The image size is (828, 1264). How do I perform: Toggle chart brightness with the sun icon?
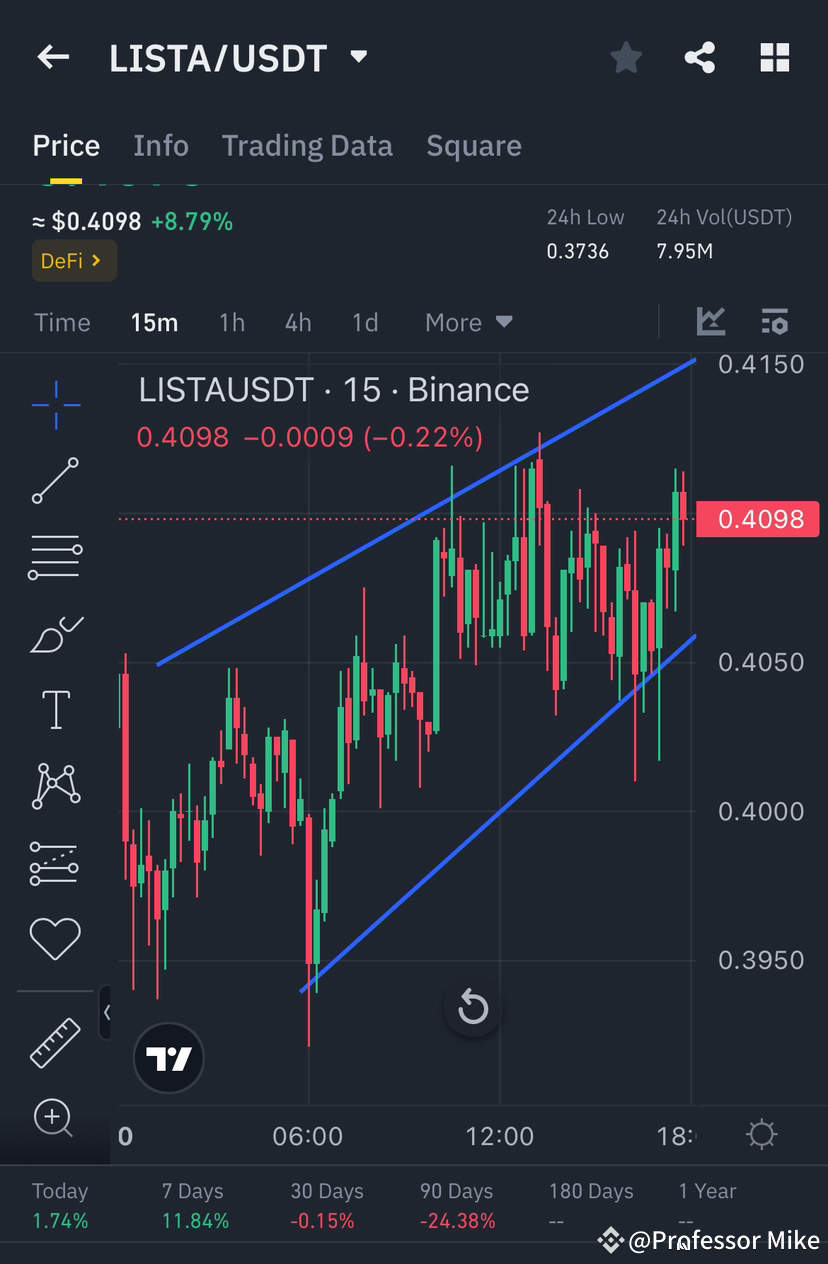coord(761,1134)
